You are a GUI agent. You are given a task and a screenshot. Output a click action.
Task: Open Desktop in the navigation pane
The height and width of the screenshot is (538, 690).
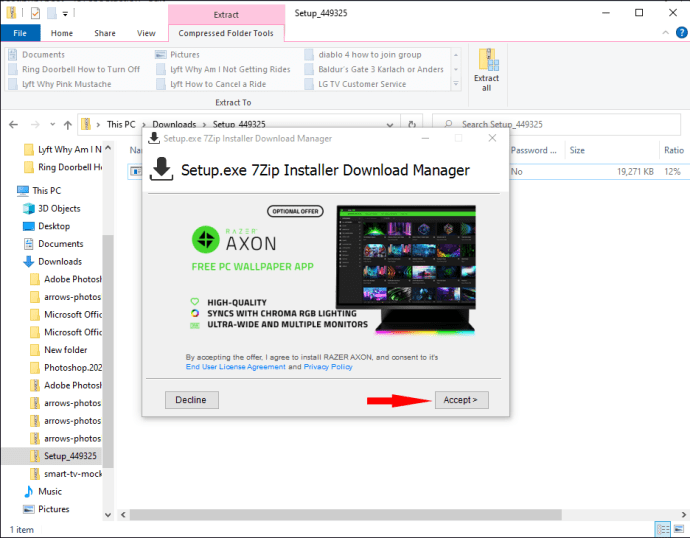coord(47,226)
